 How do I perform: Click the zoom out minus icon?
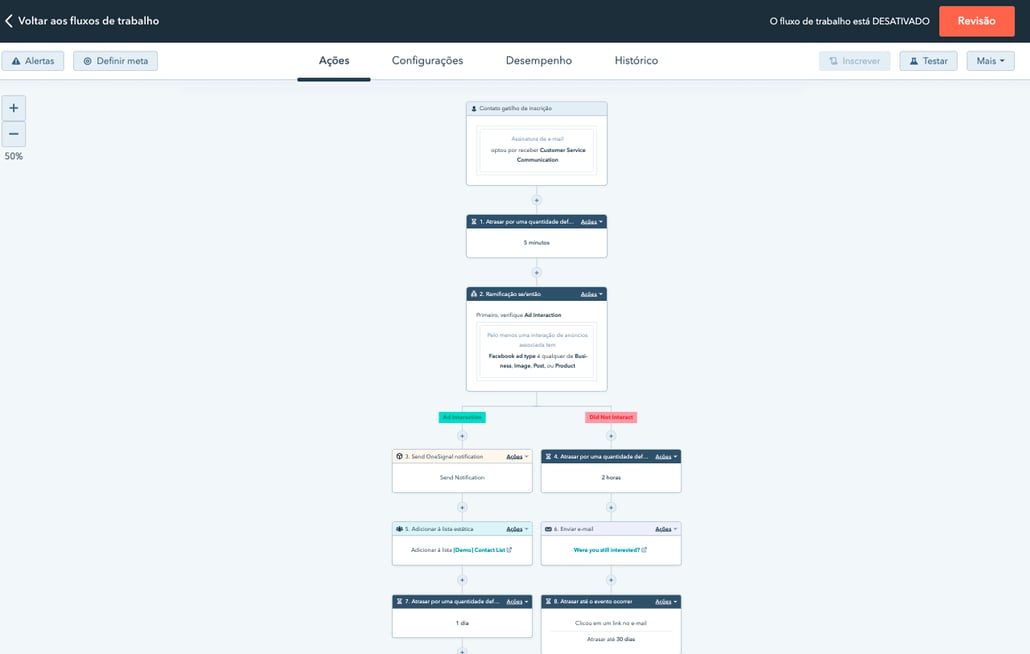[x=13, y=133]
